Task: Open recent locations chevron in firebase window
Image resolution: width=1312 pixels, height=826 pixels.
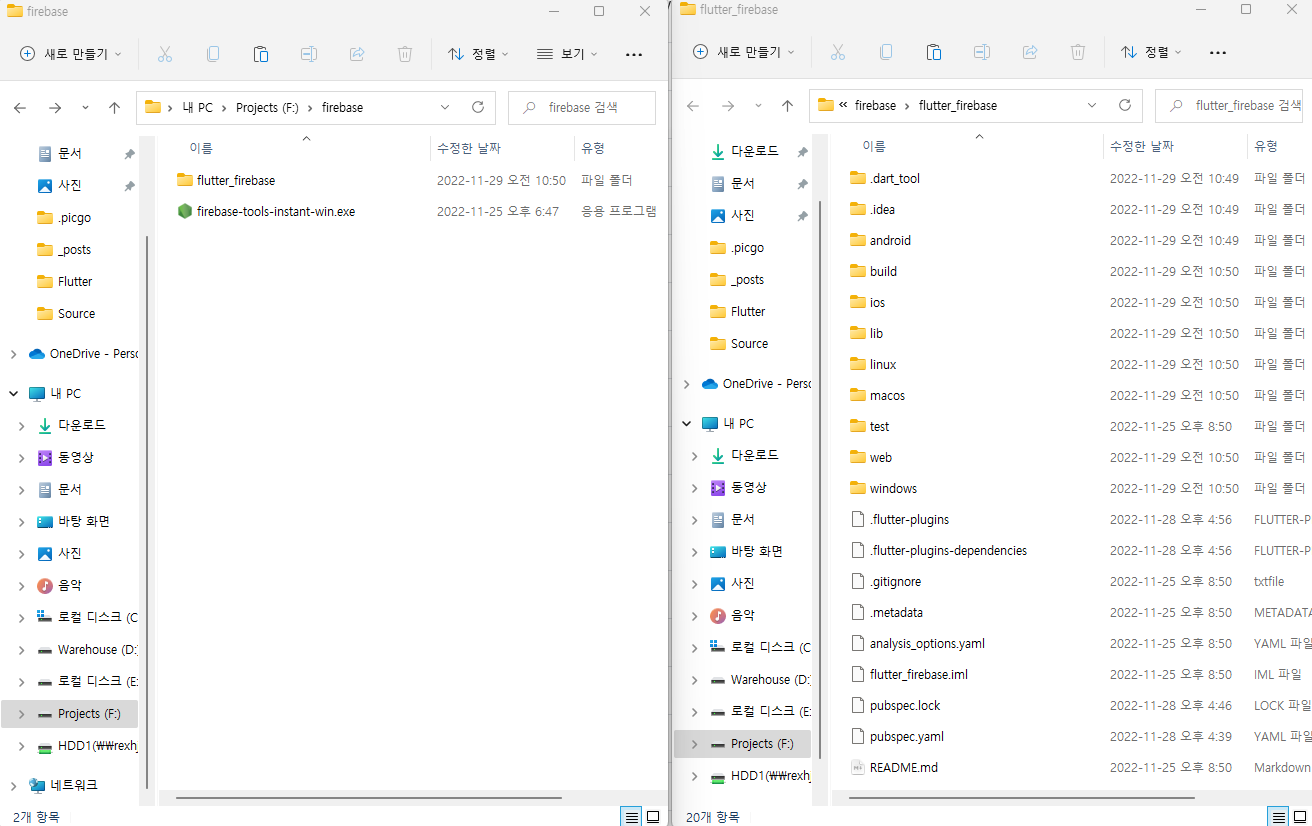Action: coord(85,107)
